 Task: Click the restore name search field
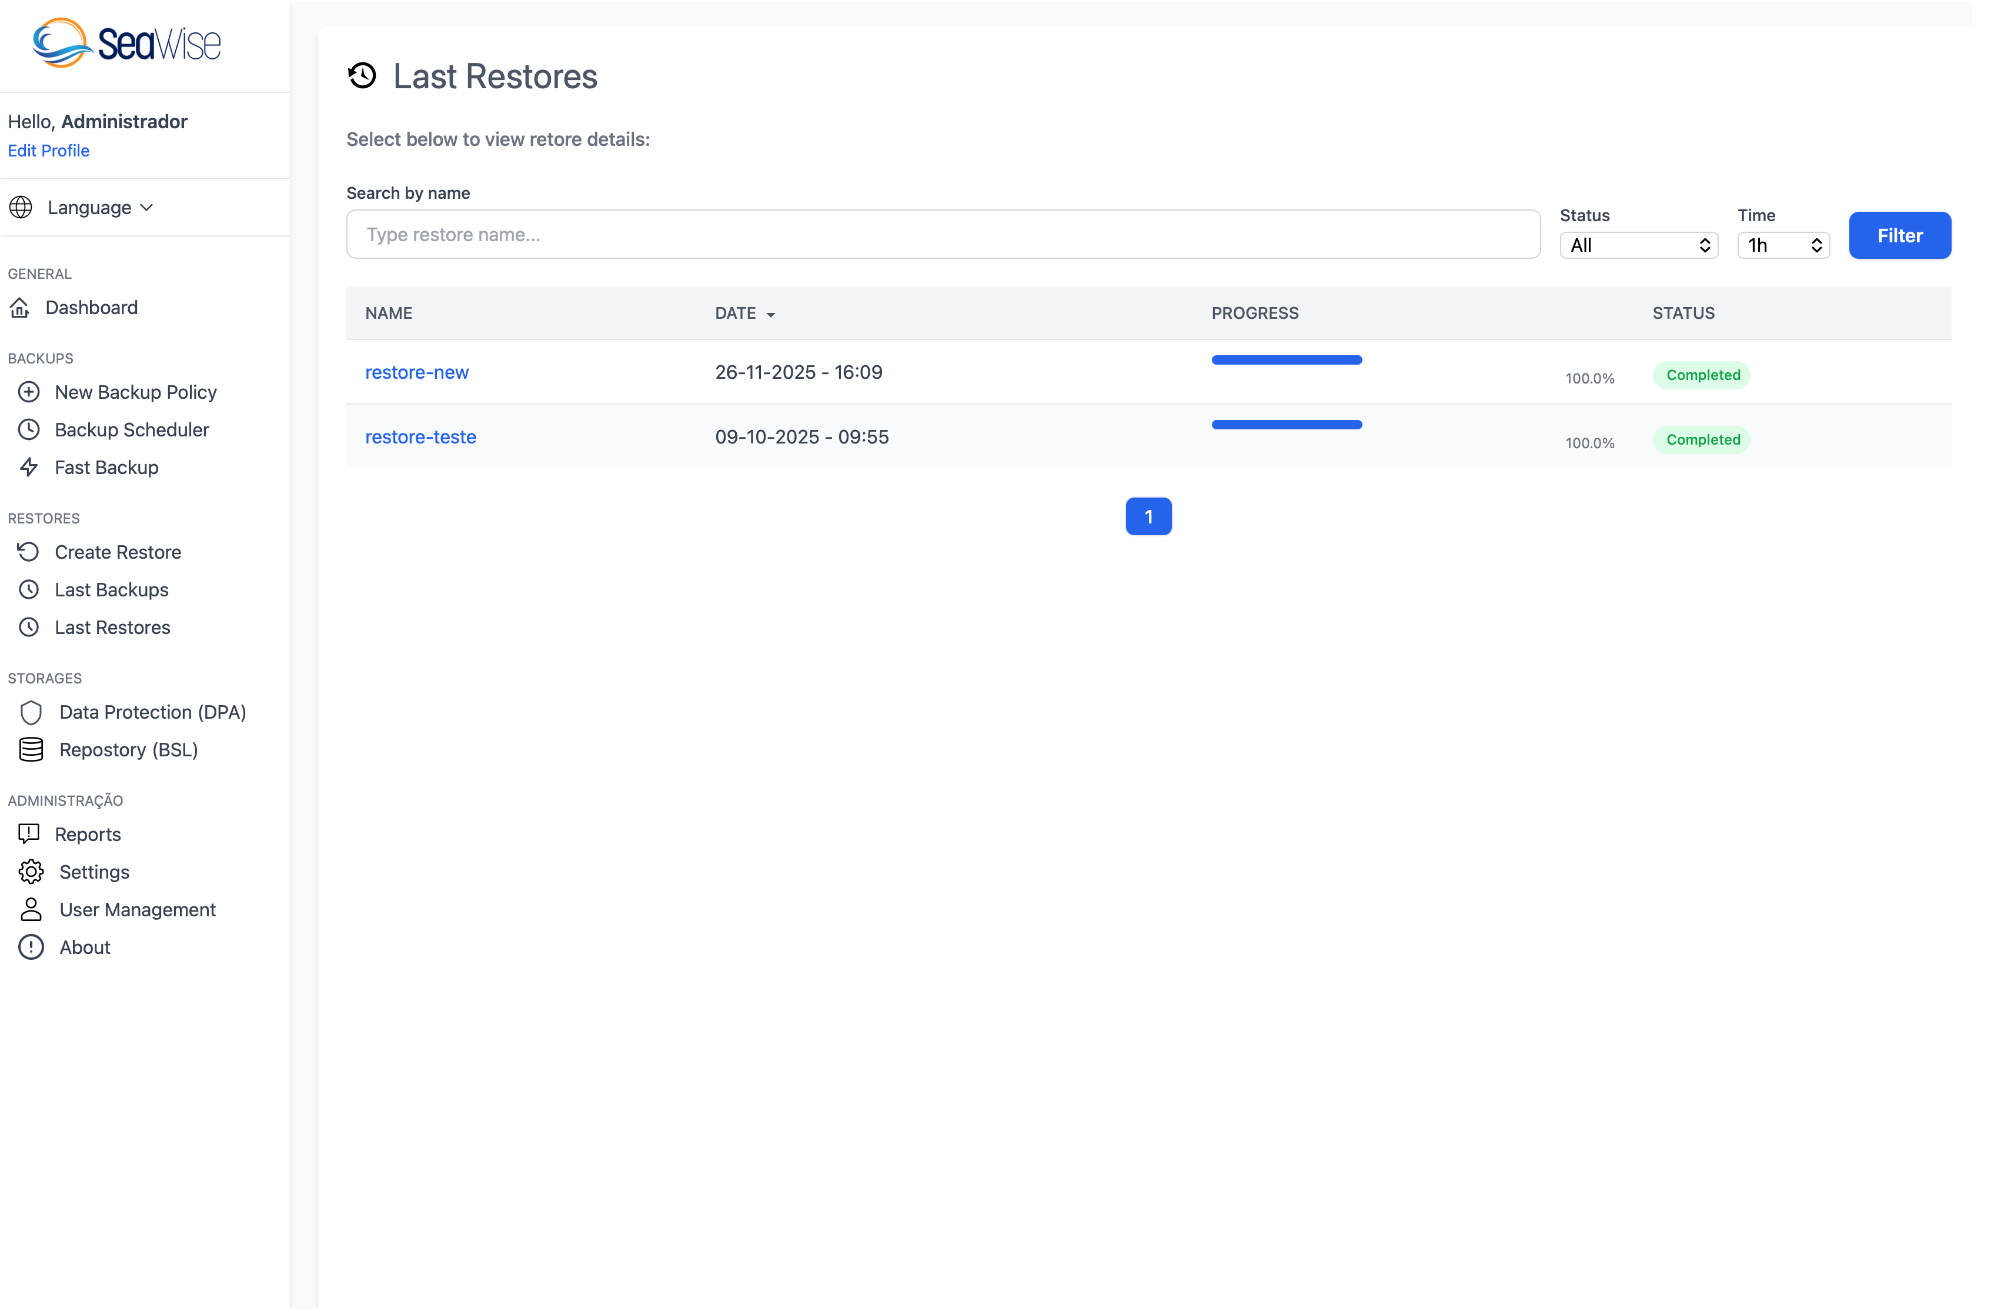[x=942, y=234]
